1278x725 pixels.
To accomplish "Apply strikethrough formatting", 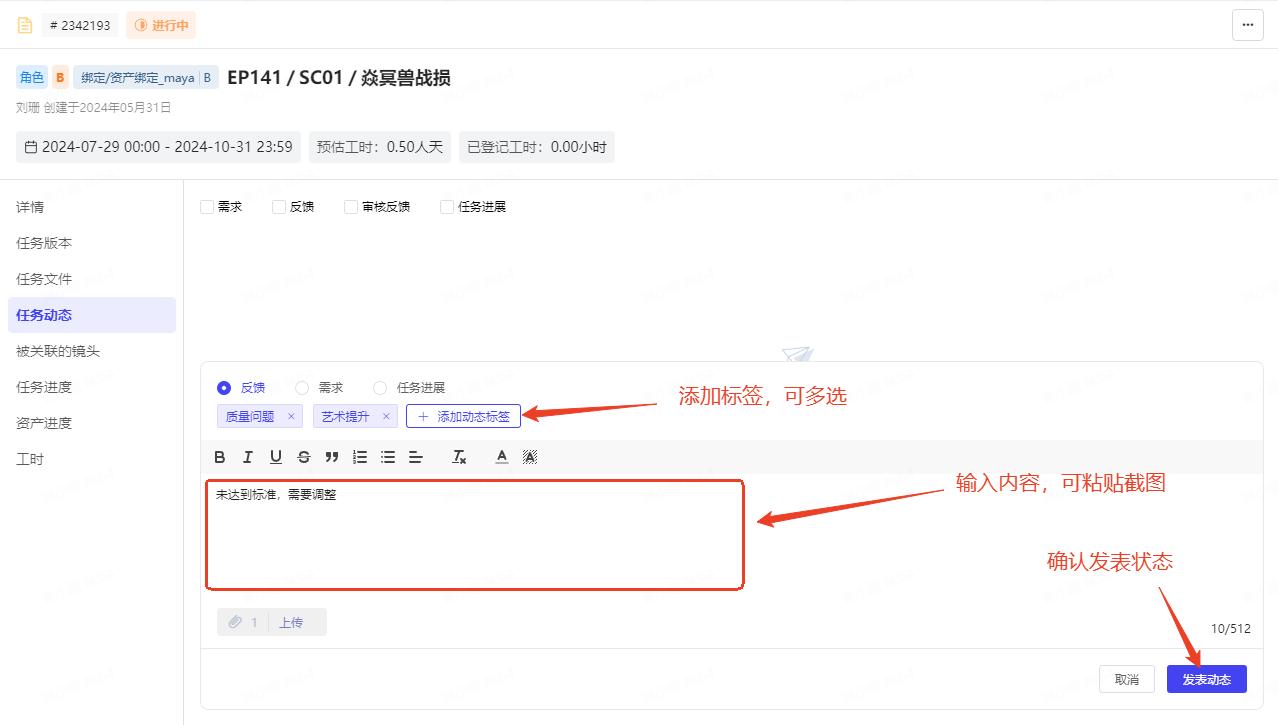I will coord(304,457).
